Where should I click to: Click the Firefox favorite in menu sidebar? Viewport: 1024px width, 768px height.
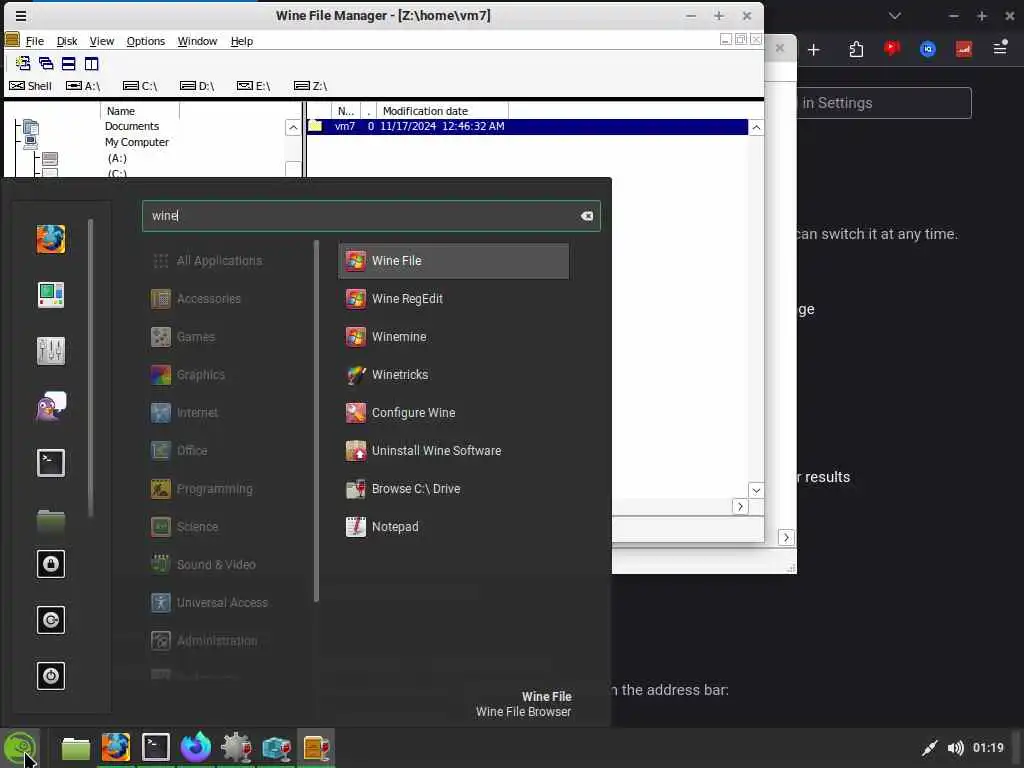point(51,239)
